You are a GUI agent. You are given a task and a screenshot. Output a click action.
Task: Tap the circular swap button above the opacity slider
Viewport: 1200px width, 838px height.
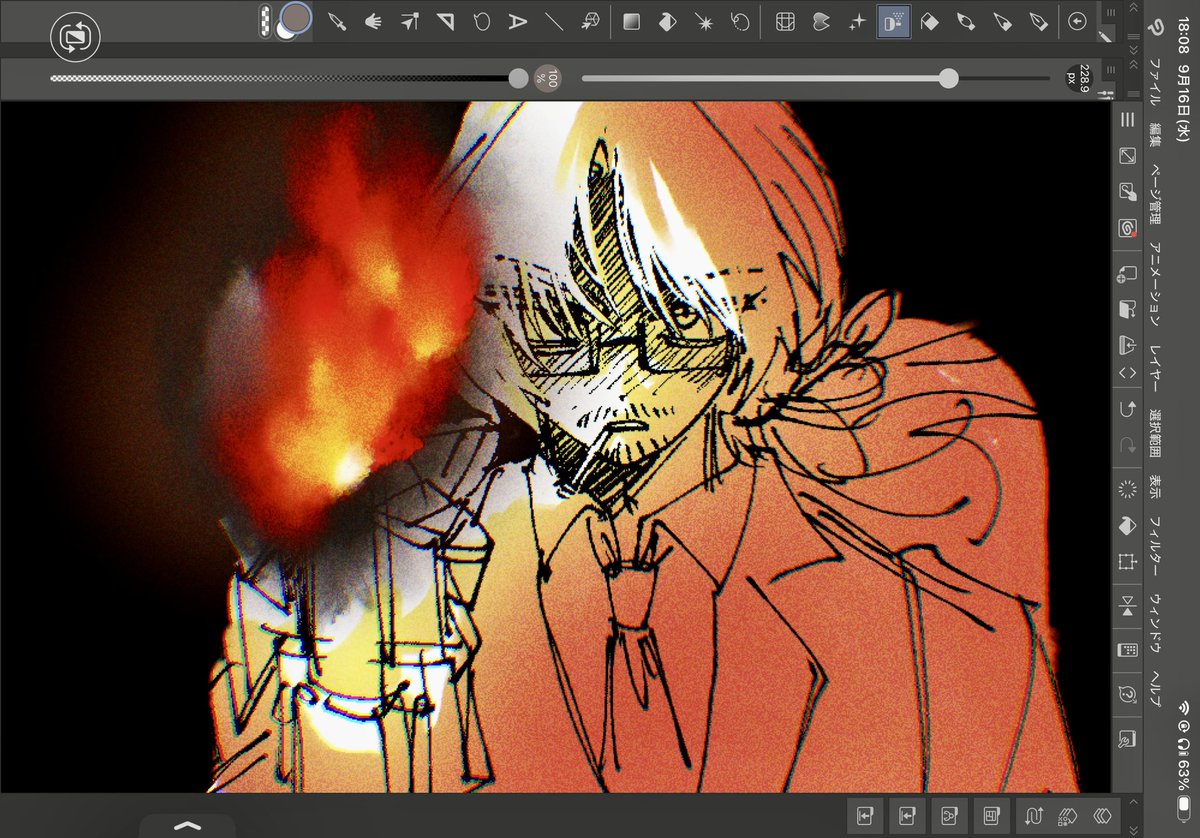[x=75, y=38]
